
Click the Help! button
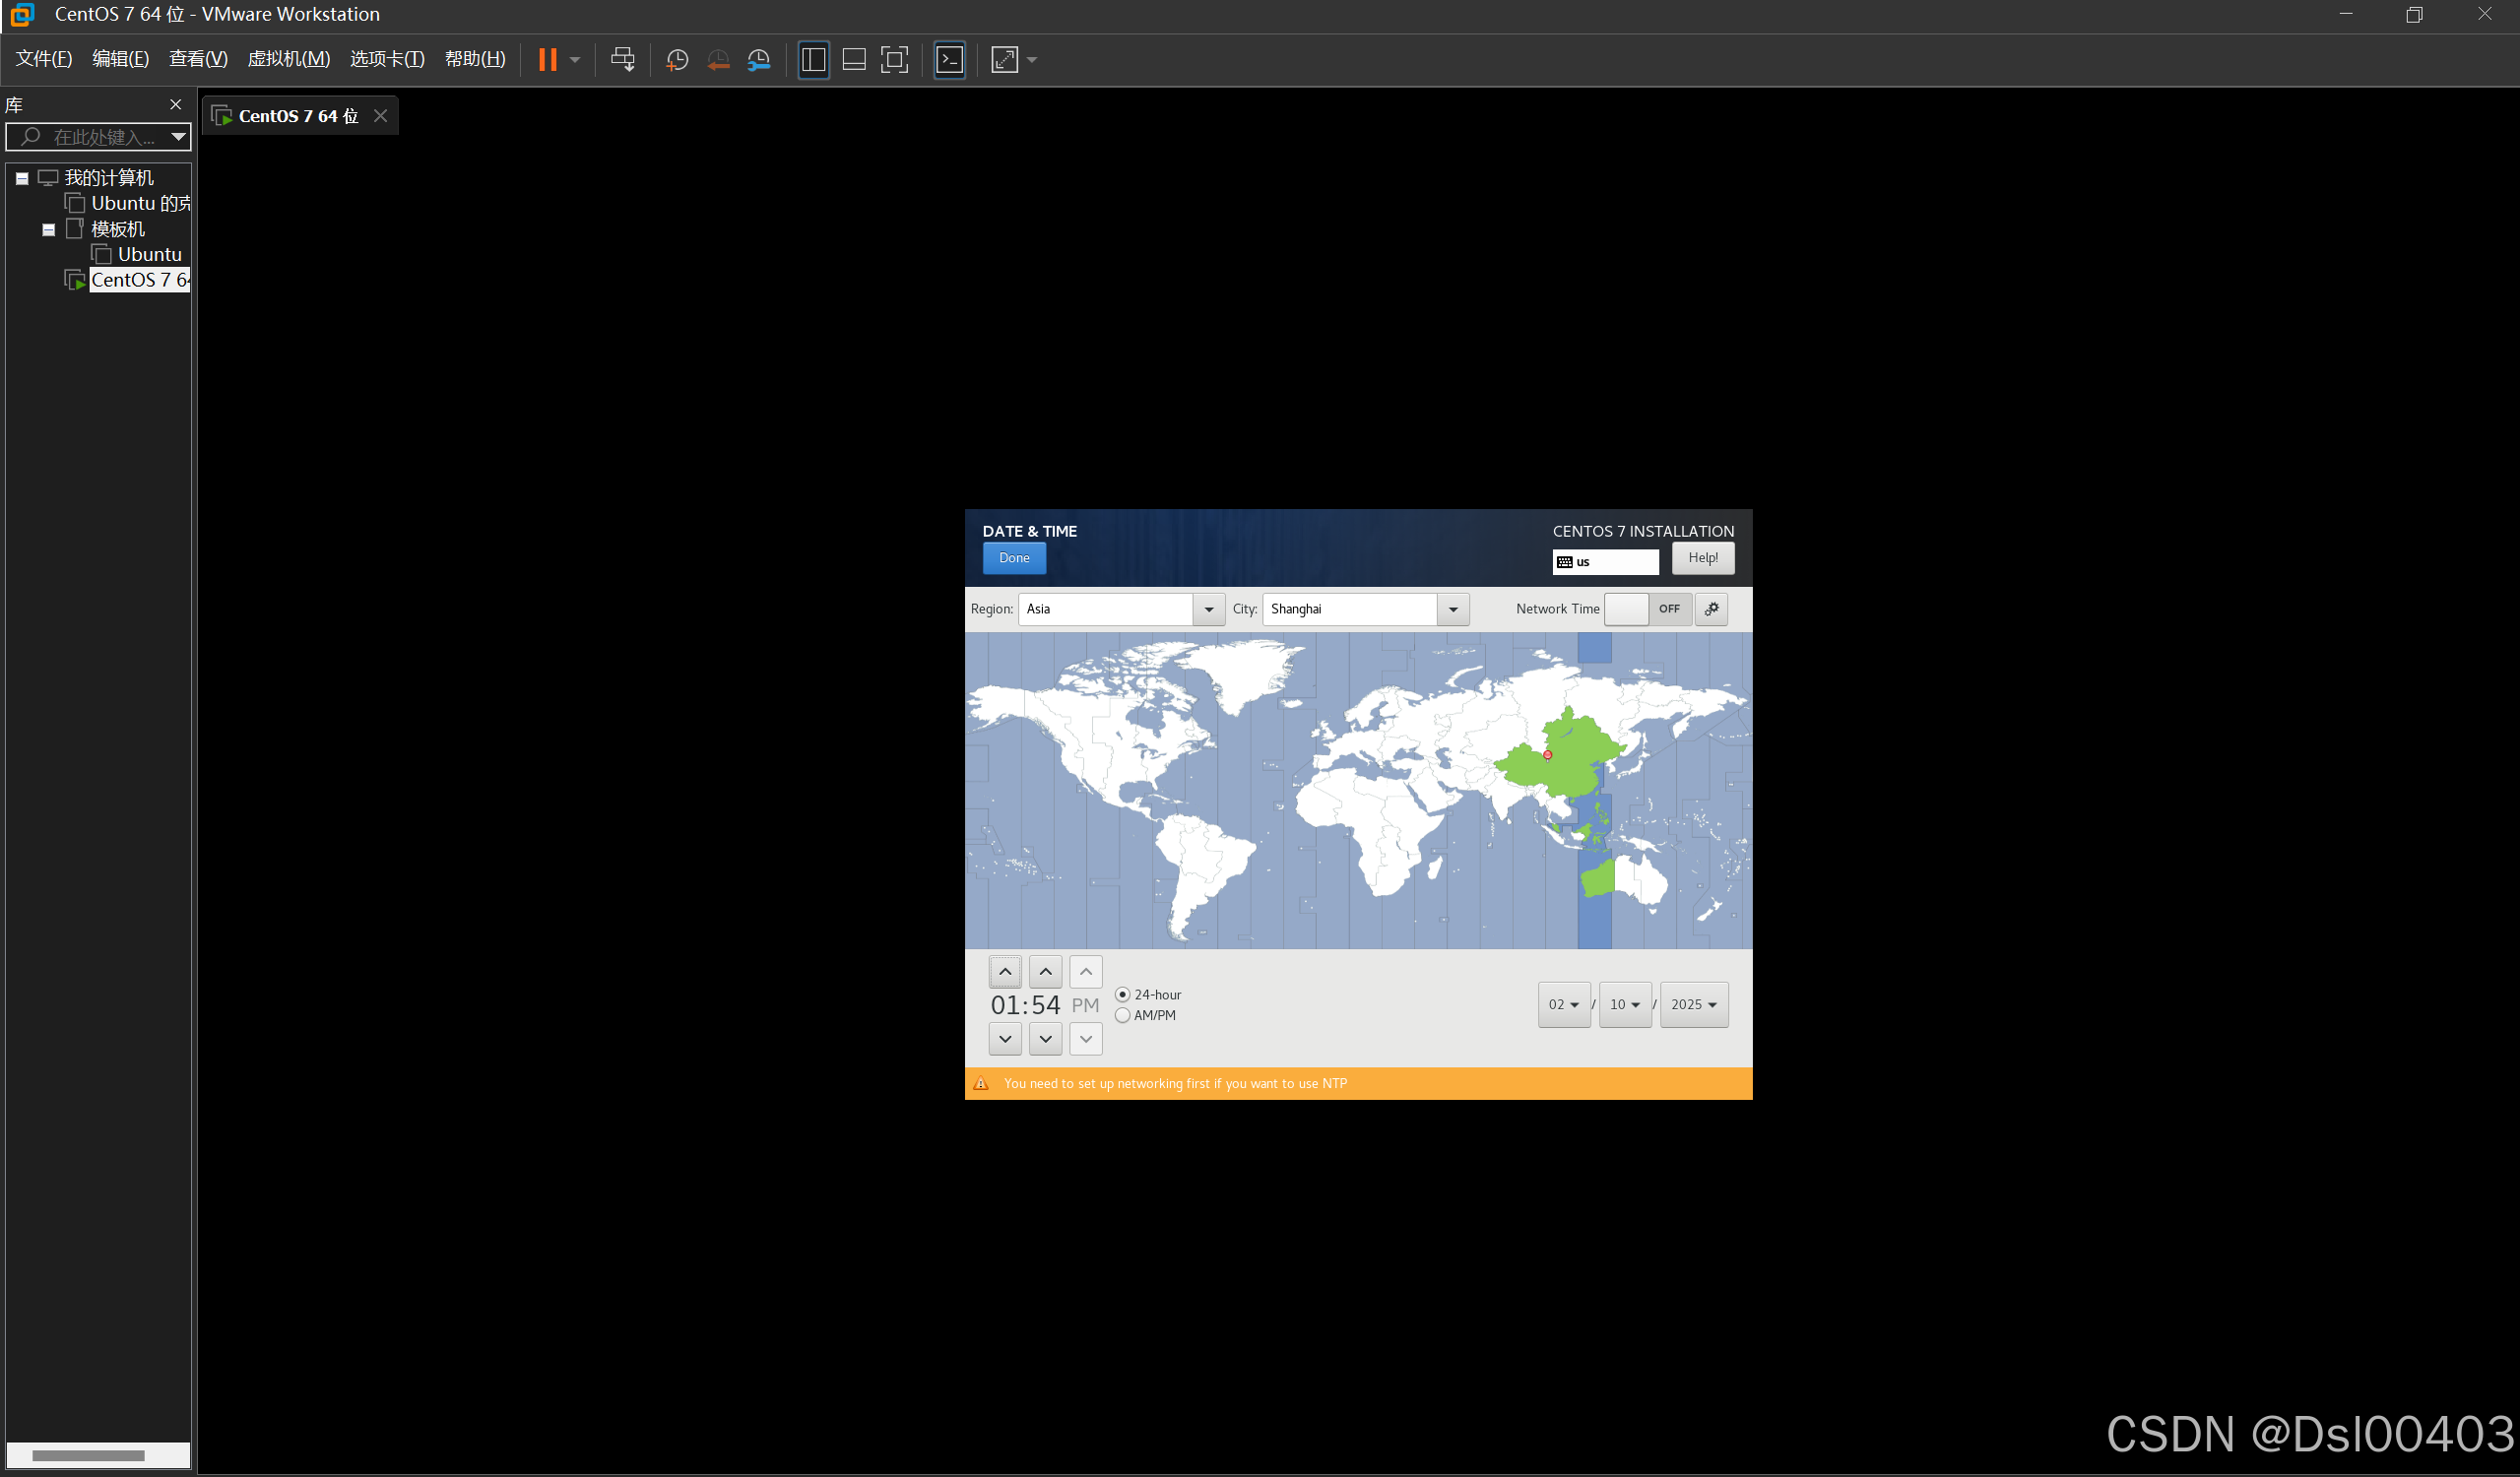pos(1703,558)
